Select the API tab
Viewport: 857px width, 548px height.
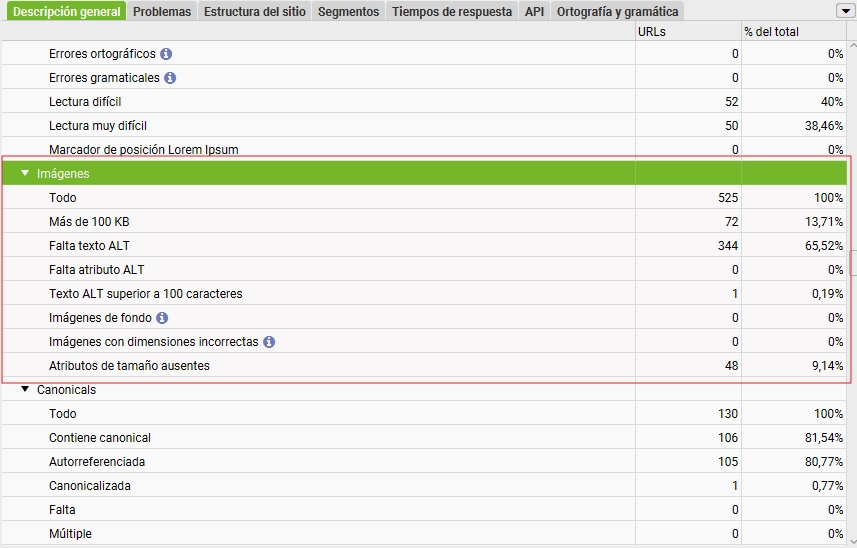point(534,11)
